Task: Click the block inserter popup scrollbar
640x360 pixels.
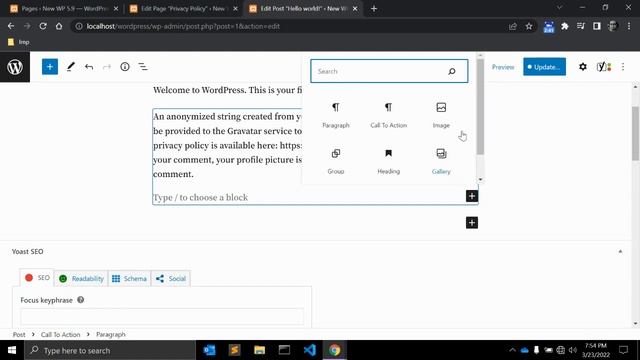Action: [480, 107]
